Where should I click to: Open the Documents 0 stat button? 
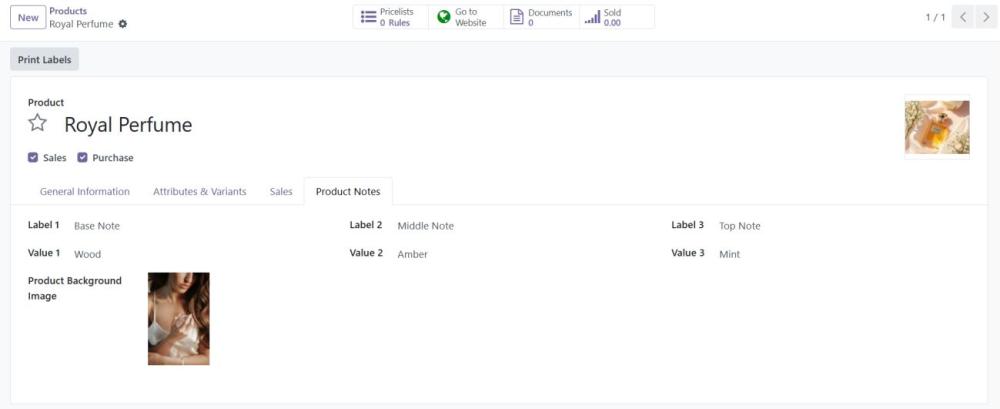541,17
